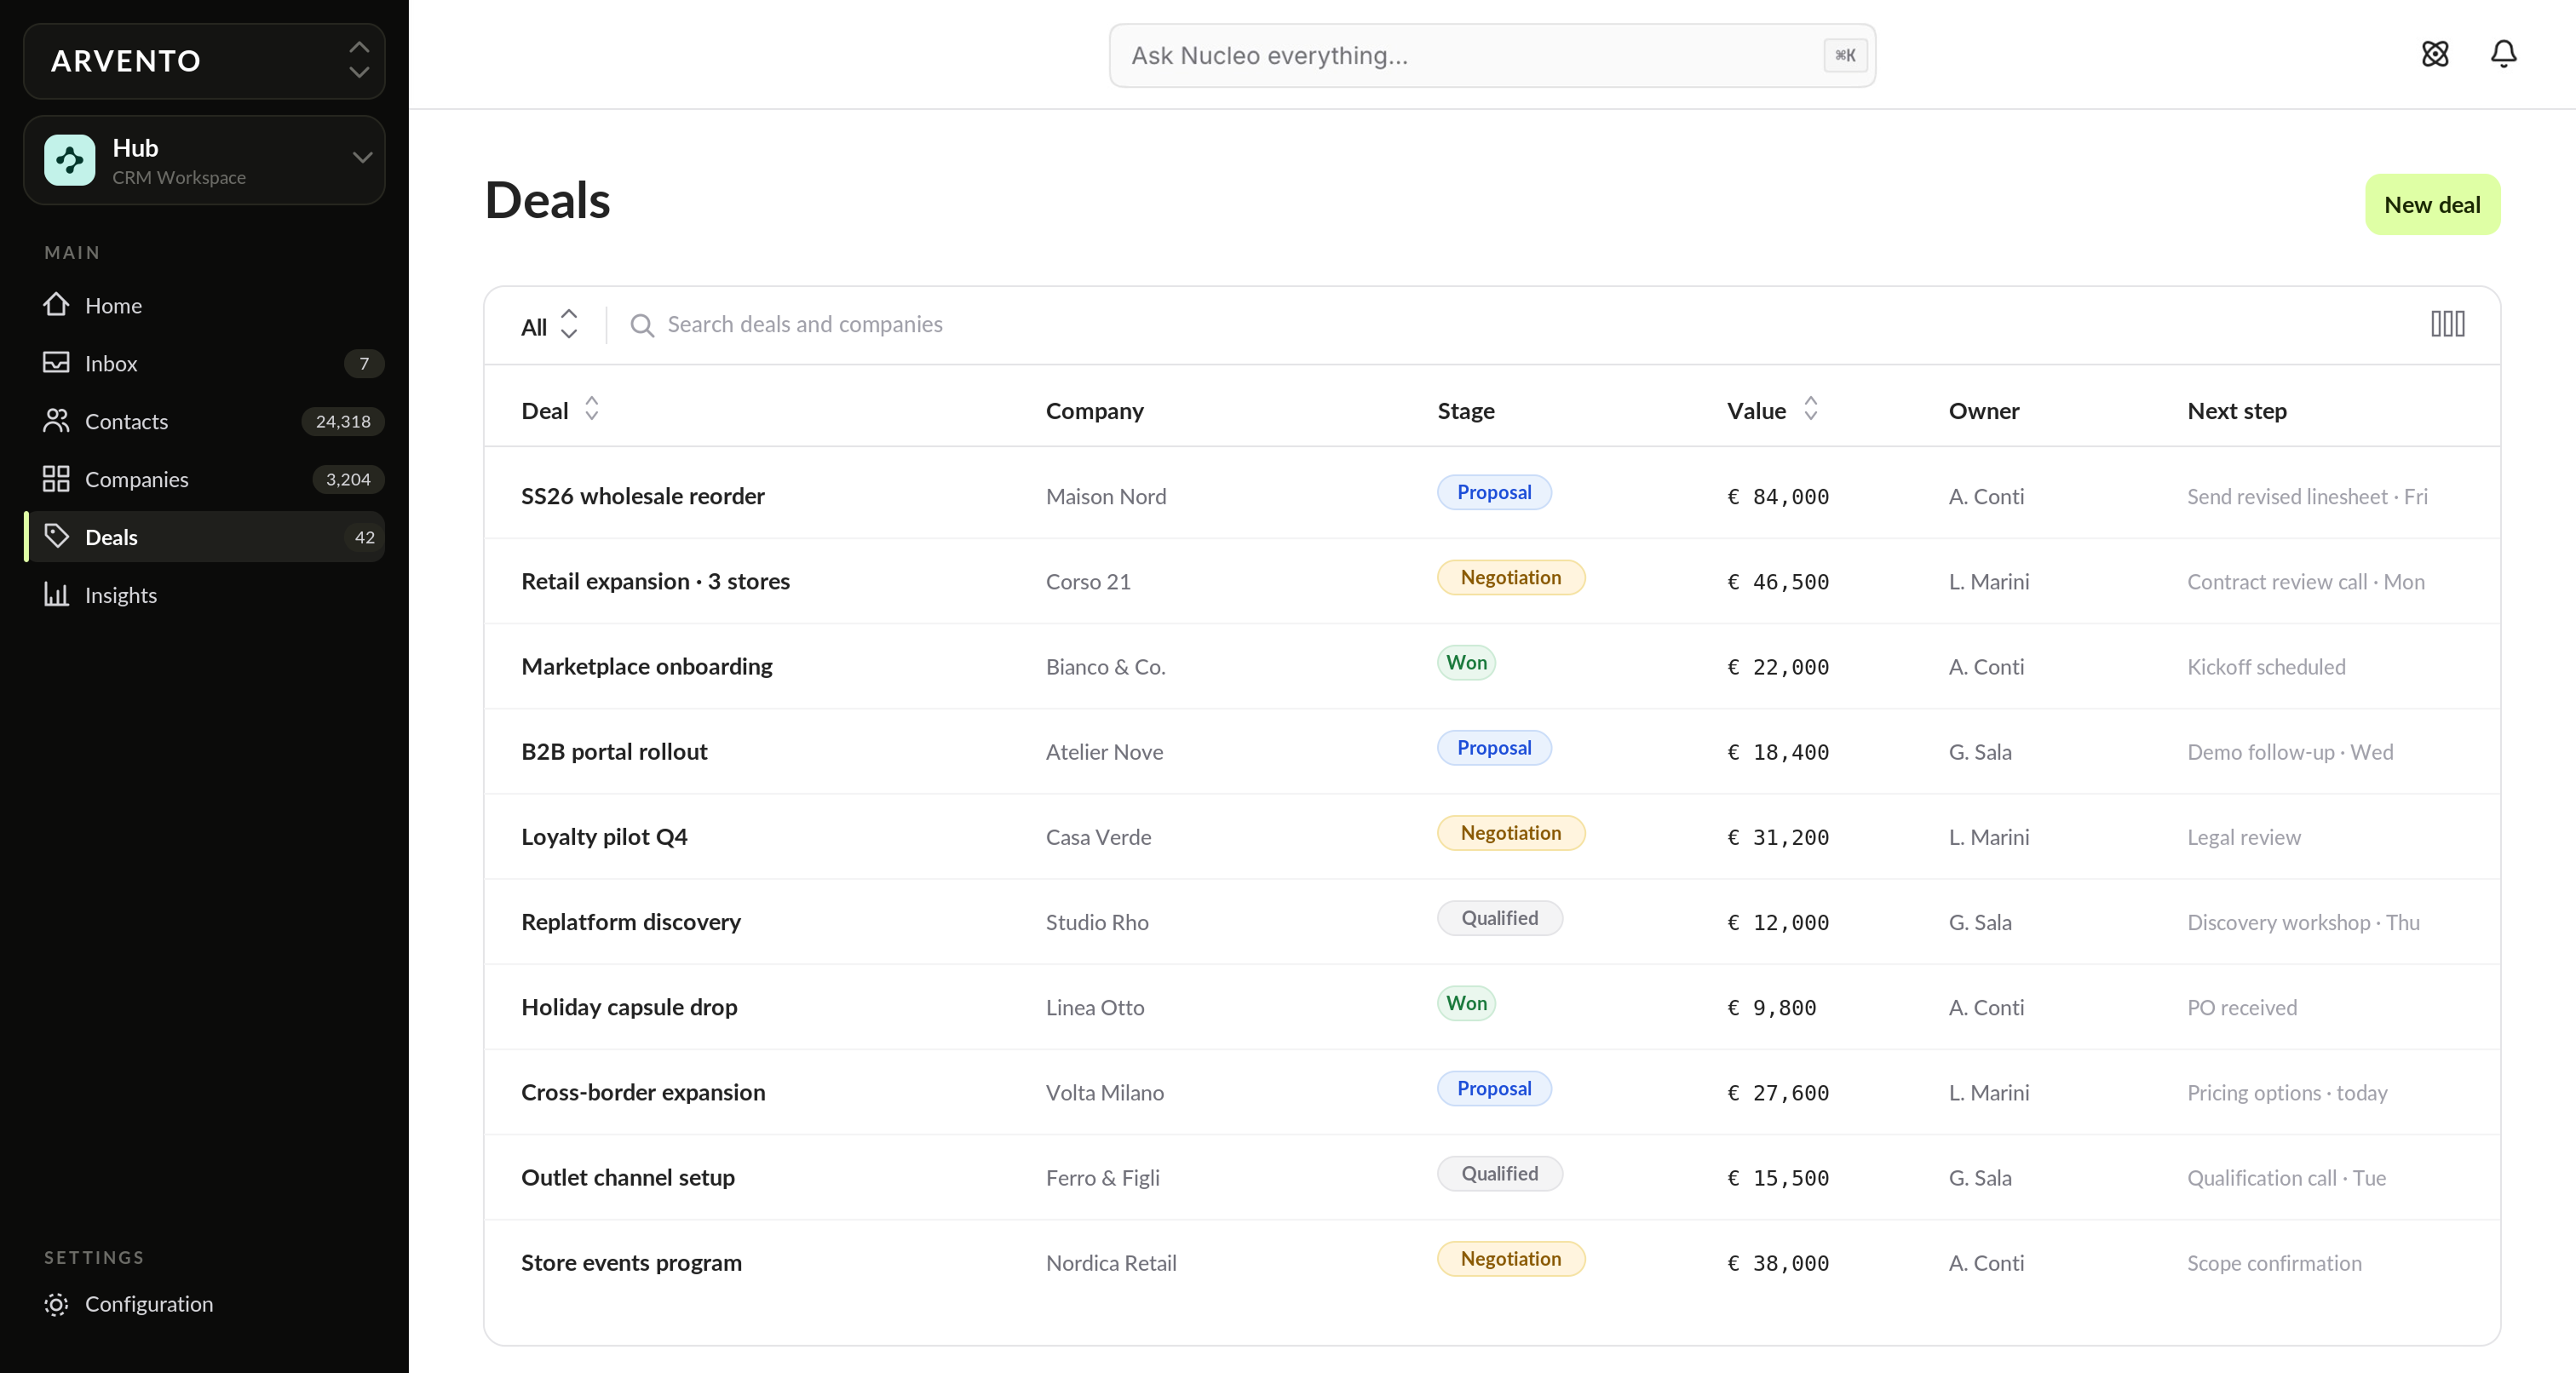Click Proposal badge for SS26 wholesale reorder
This screenshot has height=1373, width=2576.
[x=1494, y=492]
